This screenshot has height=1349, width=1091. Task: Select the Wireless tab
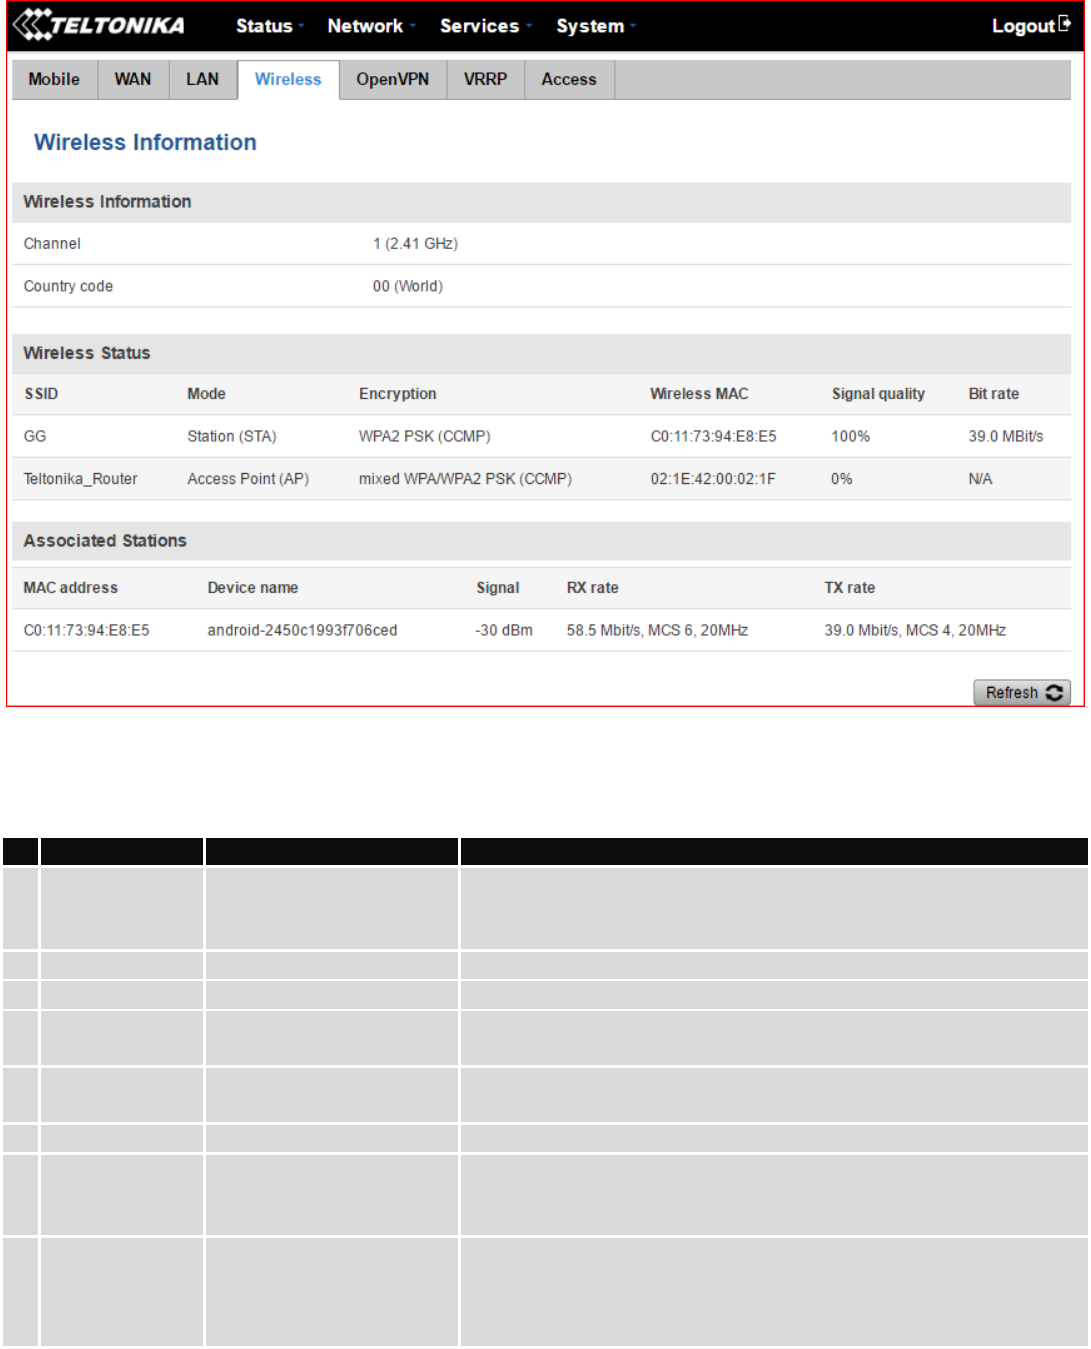[x=288, y=79]
